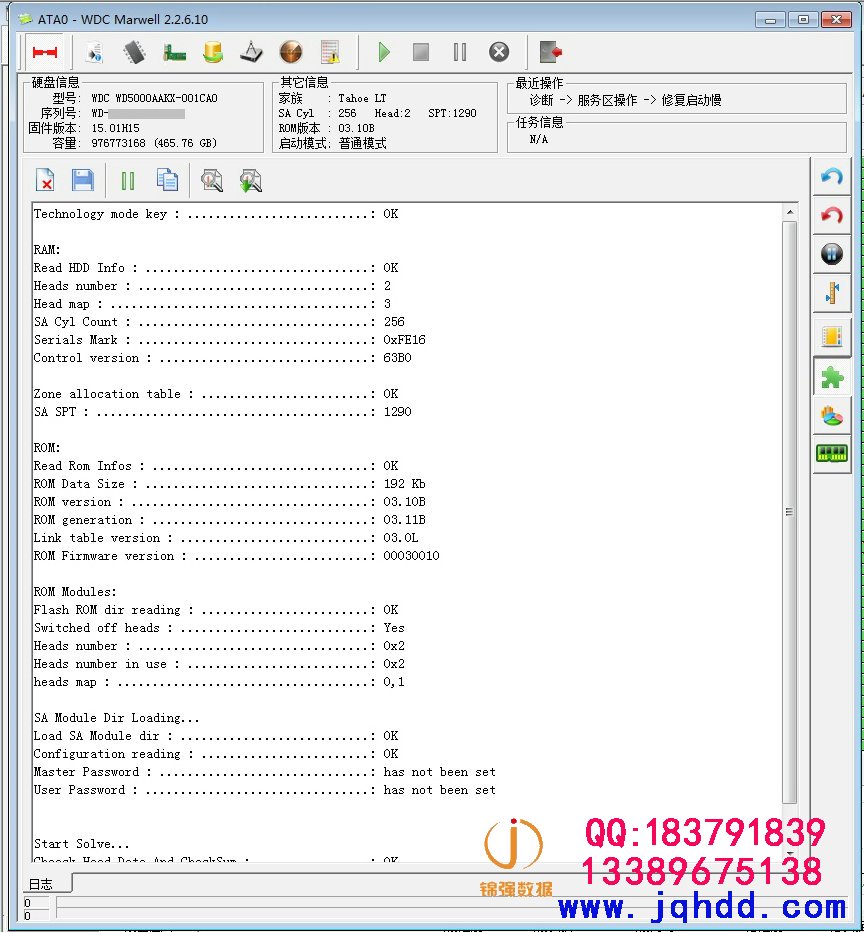Click the gray stop button

click(421, 52)
